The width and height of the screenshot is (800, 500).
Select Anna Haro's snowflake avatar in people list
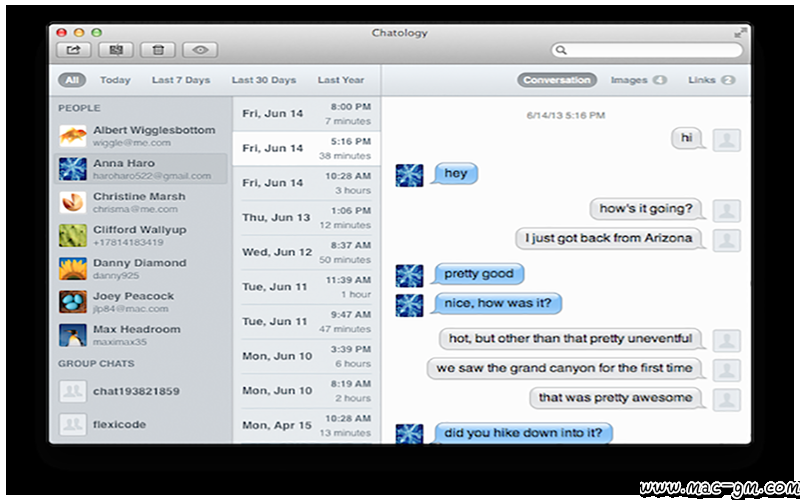72,169
